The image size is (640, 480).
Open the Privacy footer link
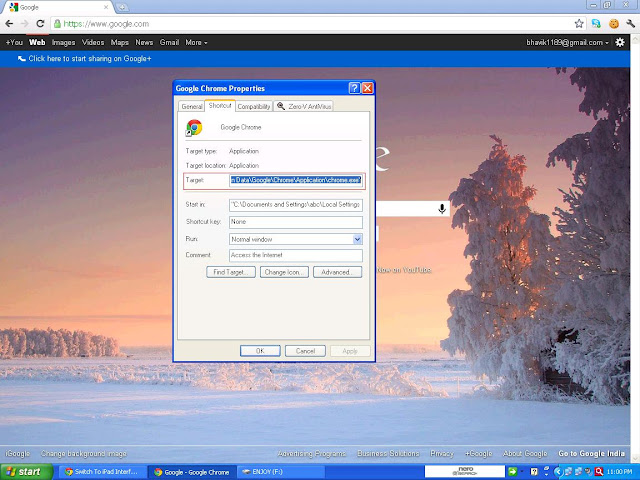[442, 453]
